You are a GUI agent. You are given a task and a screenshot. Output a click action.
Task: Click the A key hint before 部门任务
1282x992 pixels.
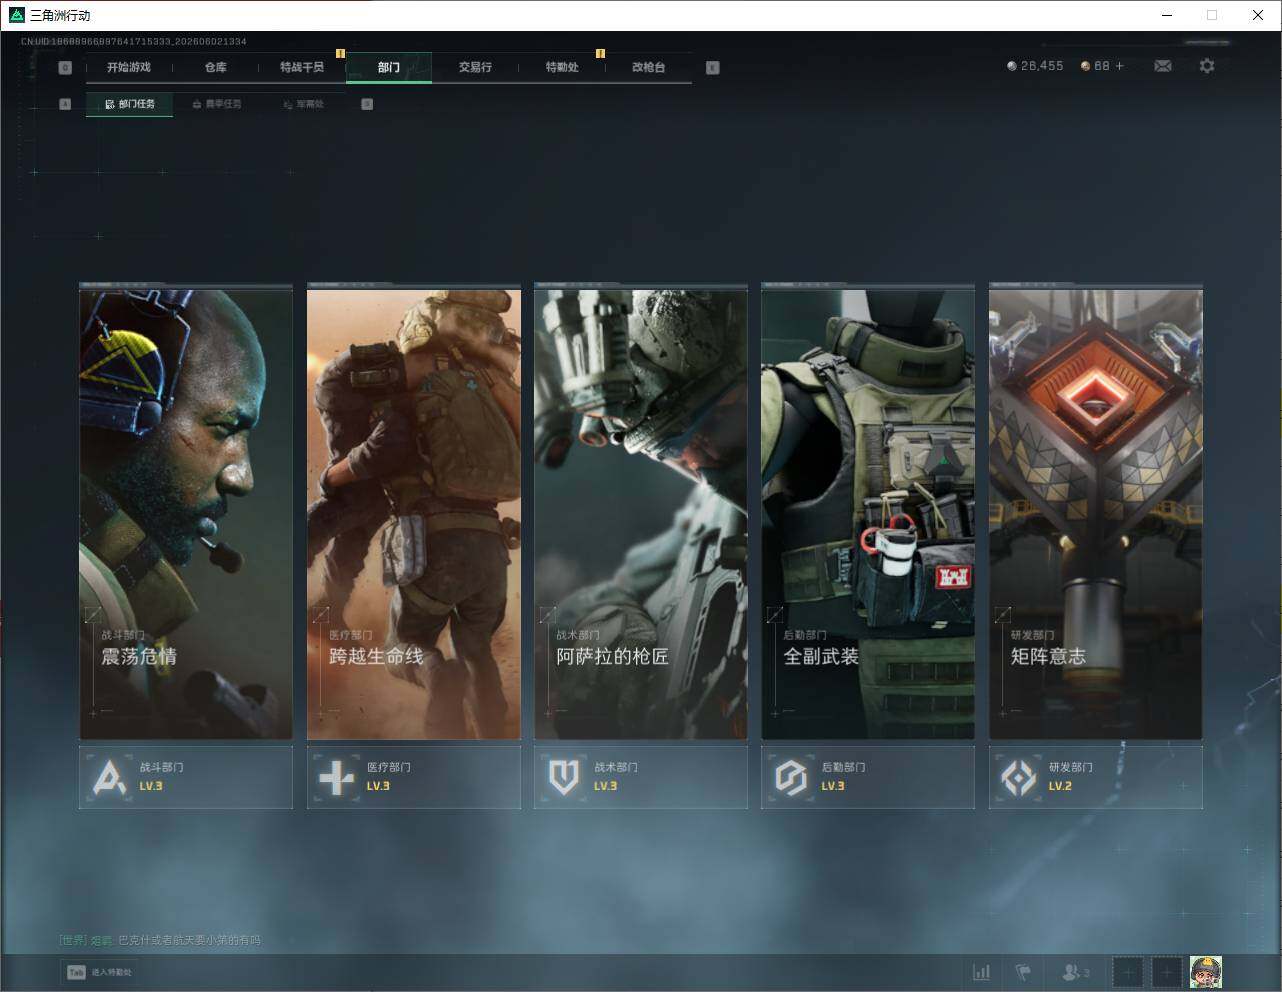click(65, 104)
